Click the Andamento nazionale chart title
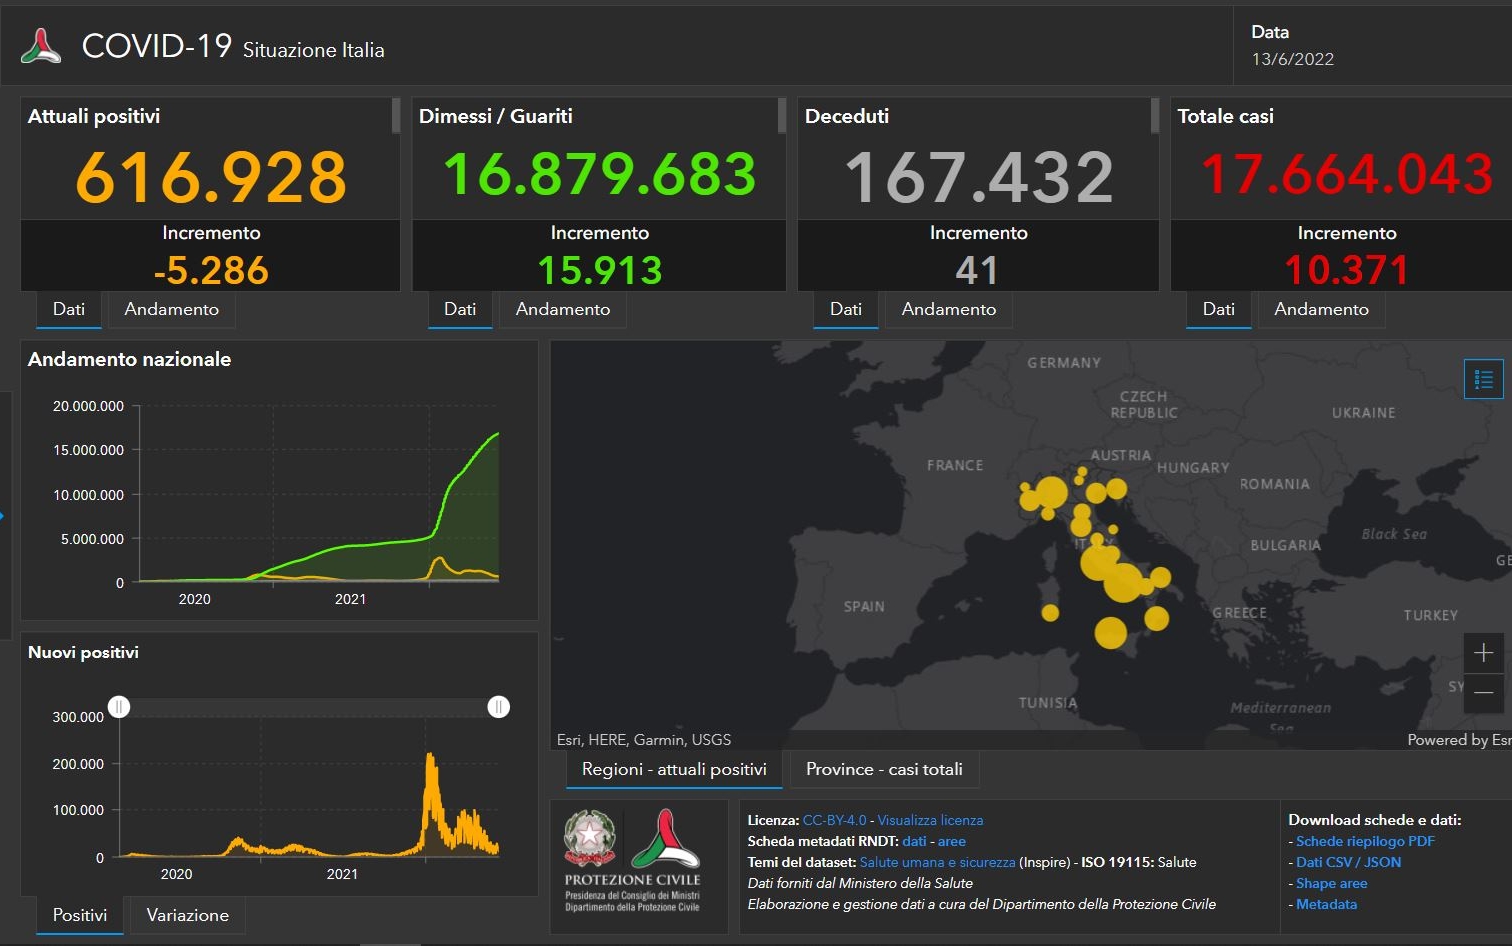Viewport: 1512px width, 946px height. click(129, 359)
